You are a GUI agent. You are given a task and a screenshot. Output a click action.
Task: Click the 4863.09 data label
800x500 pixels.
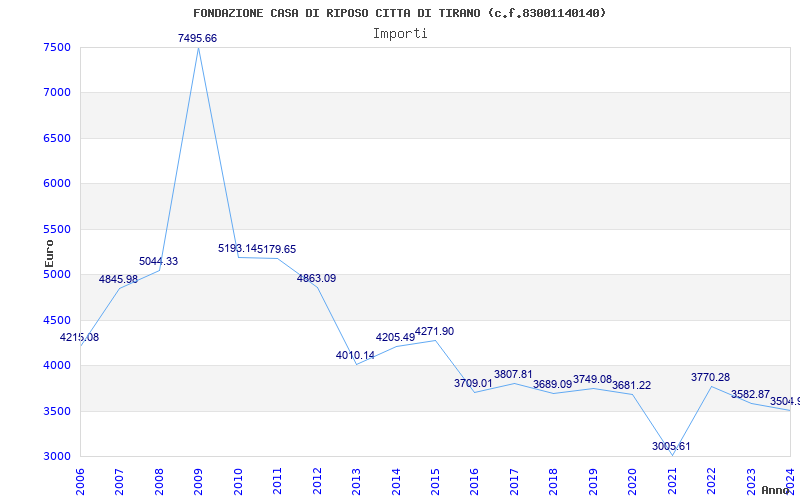coord(316,278)
